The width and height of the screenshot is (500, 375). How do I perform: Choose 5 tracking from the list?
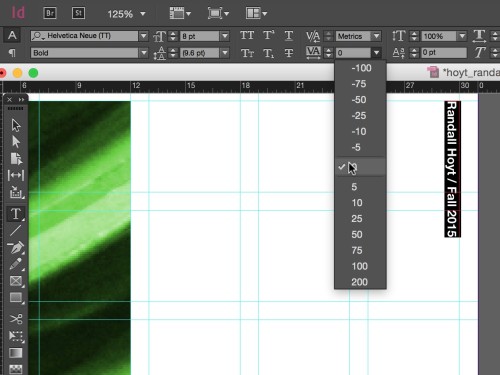click(x=360, y=187)
